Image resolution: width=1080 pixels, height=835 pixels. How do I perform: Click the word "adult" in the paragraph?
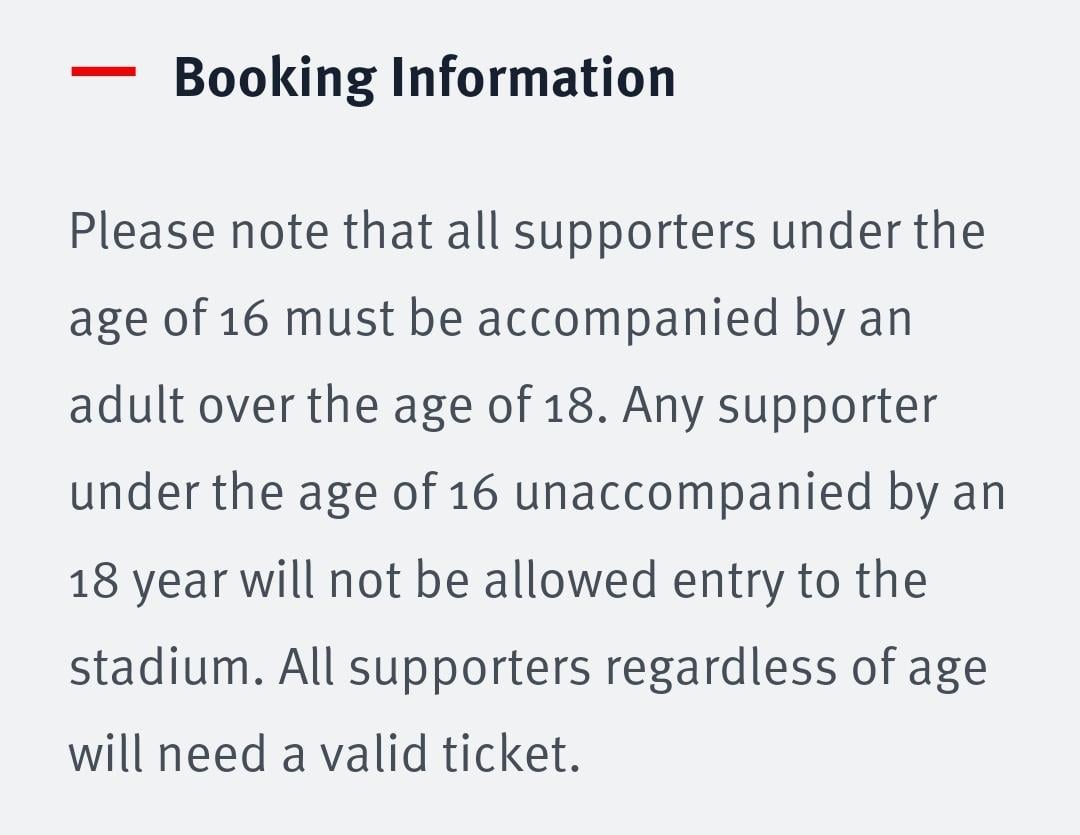coord(126,406)
